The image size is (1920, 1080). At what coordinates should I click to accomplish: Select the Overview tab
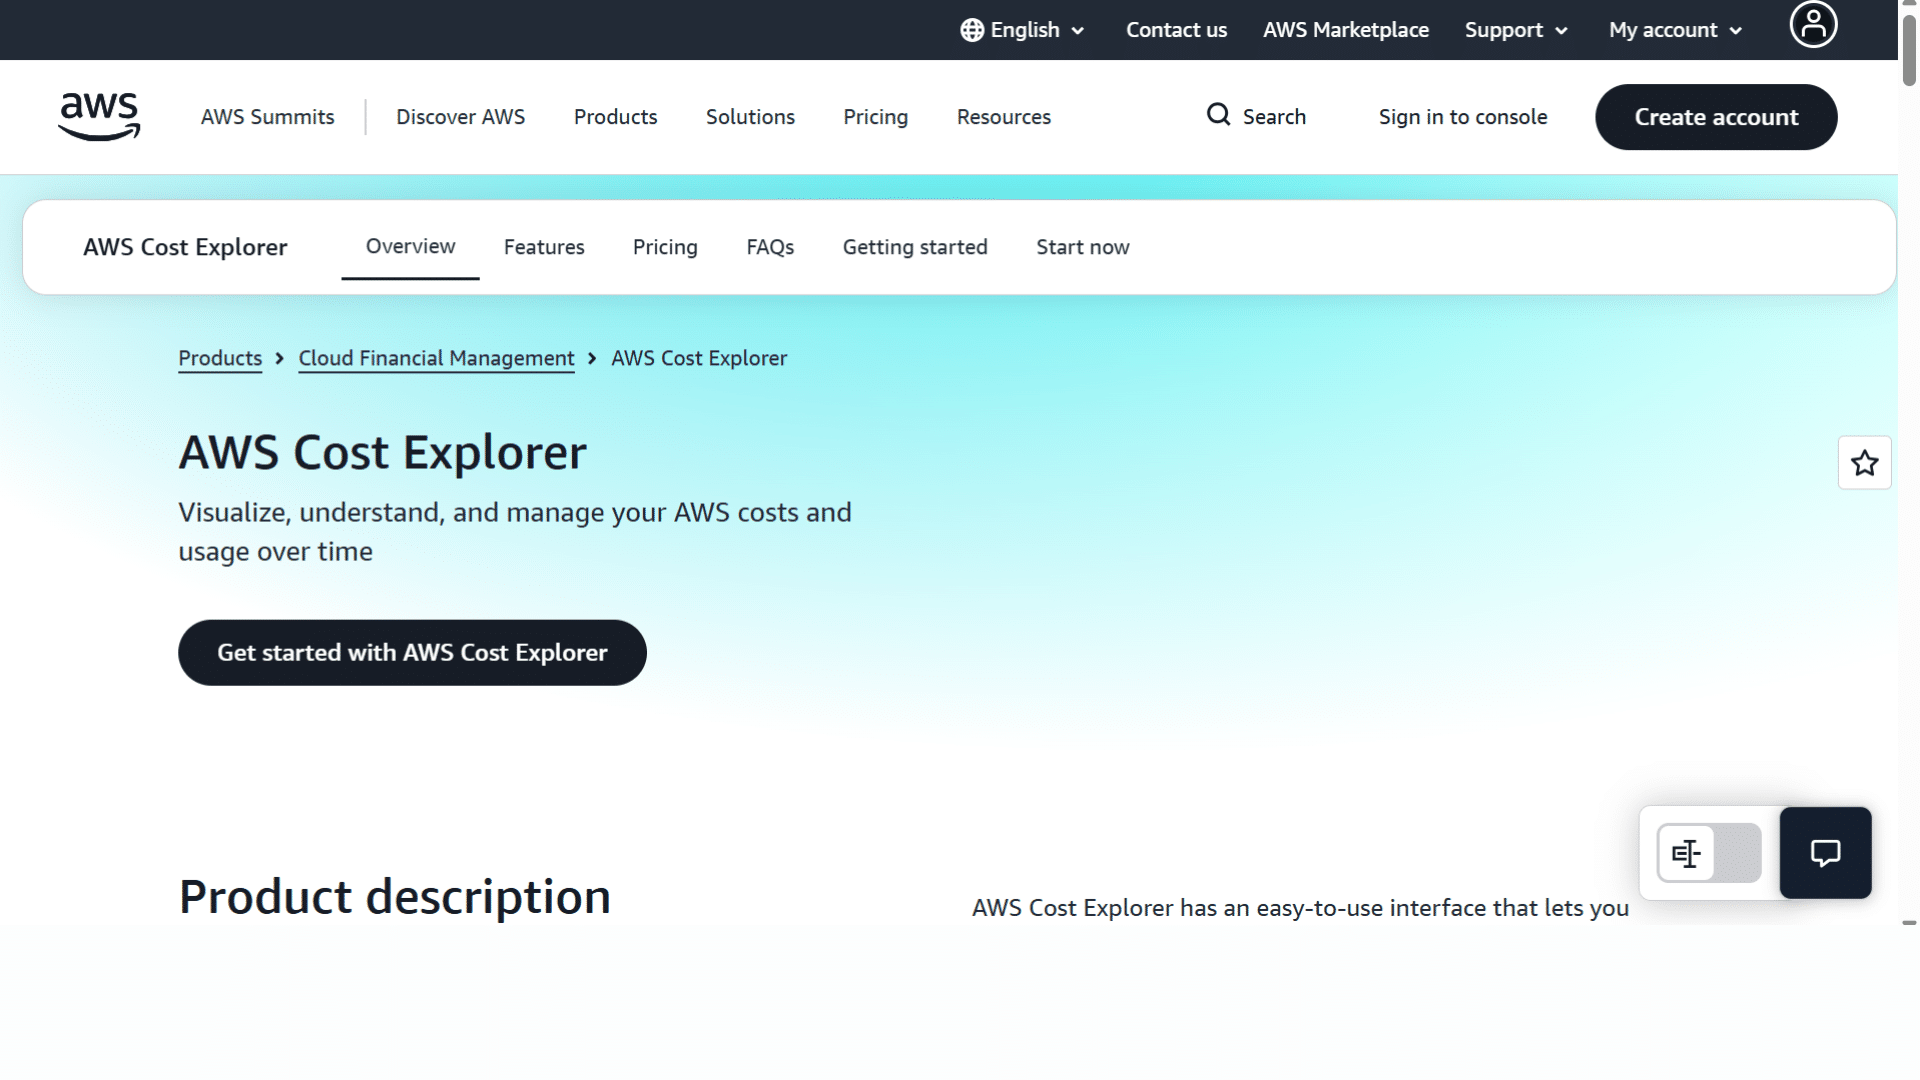tap(410, 246)
